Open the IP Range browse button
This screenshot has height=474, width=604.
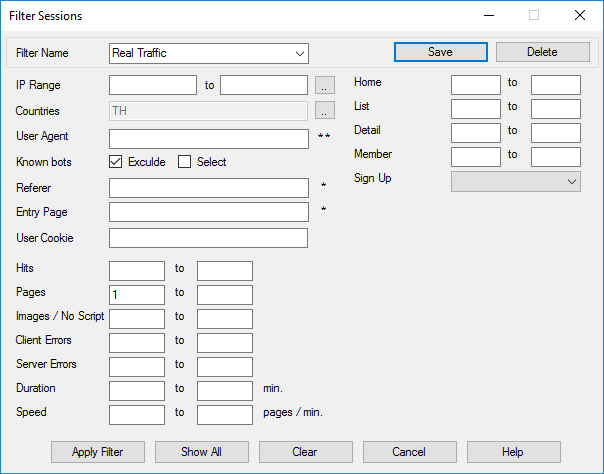325,85
